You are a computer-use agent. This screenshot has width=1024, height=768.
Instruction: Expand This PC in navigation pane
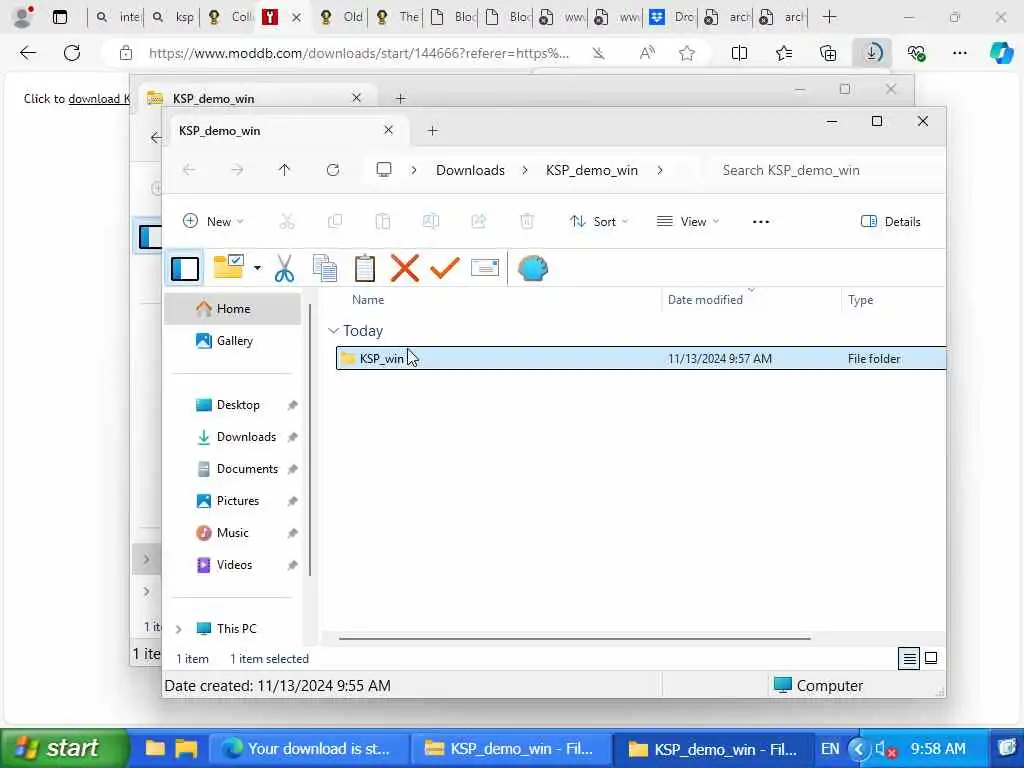pyautogui.click(x=178, y=629)
